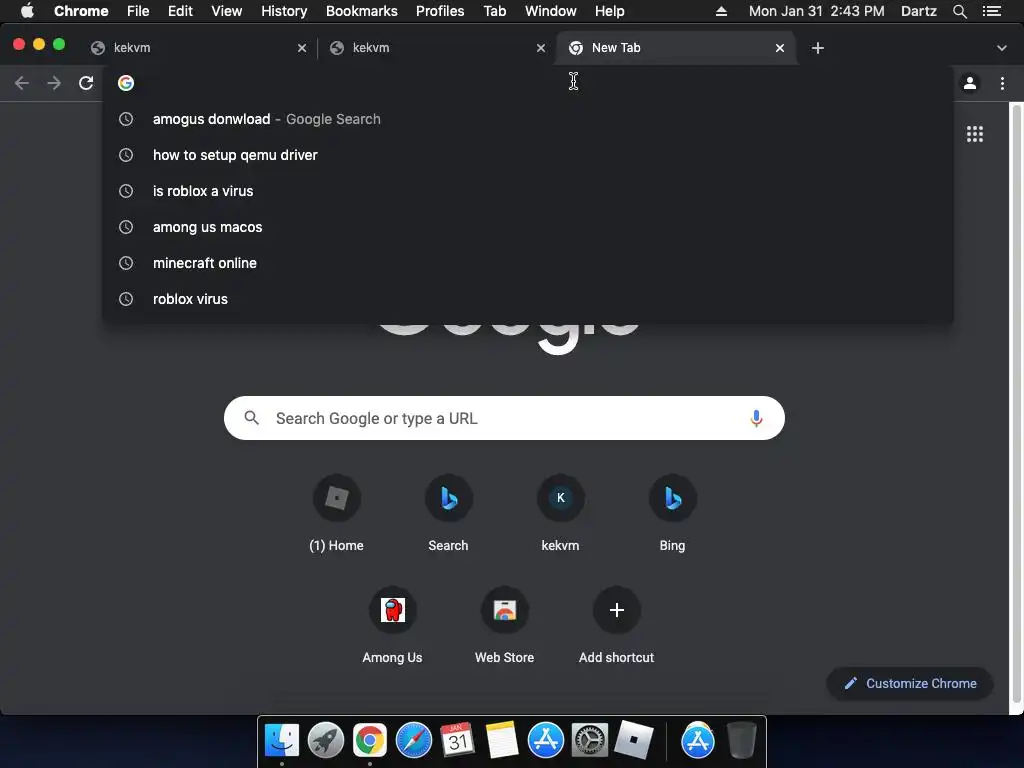Click the Add shortcut plus button
Viewport: 1024px width, 768px height.
(616, 610)
